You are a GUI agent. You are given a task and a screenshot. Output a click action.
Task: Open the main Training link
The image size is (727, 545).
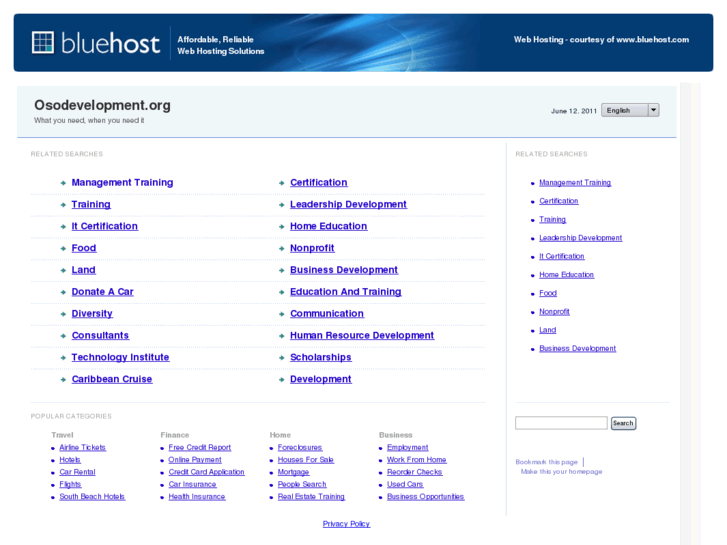tap(91, 204)
